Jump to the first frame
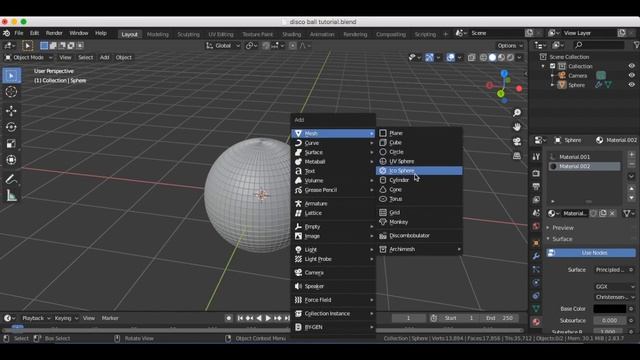Screen dimensions: 640x360 240,318
